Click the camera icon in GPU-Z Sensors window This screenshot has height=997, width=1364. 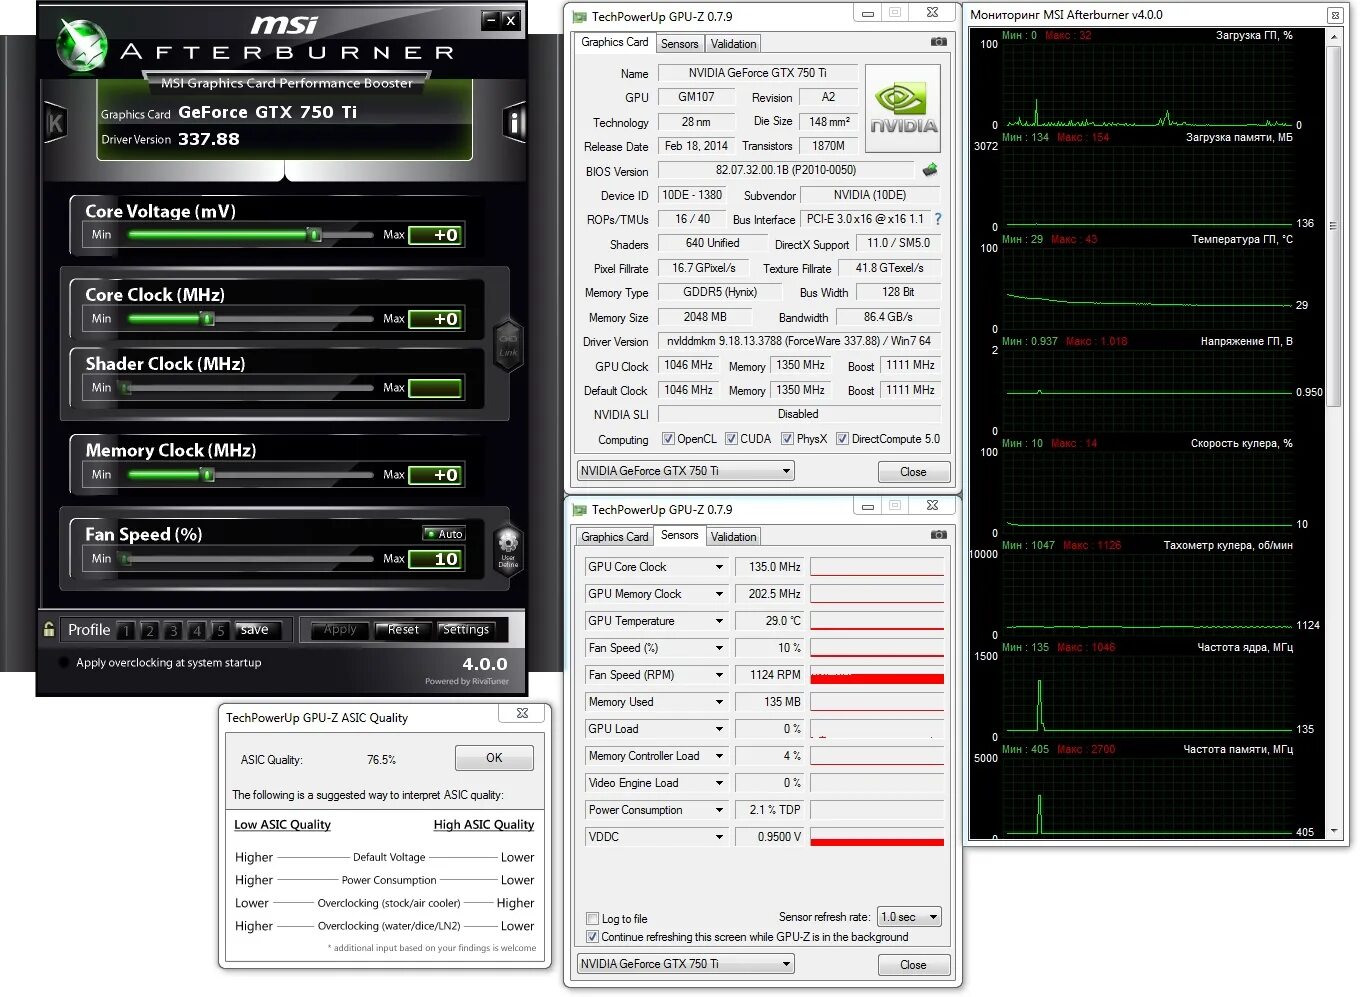[x=938, y=535]
